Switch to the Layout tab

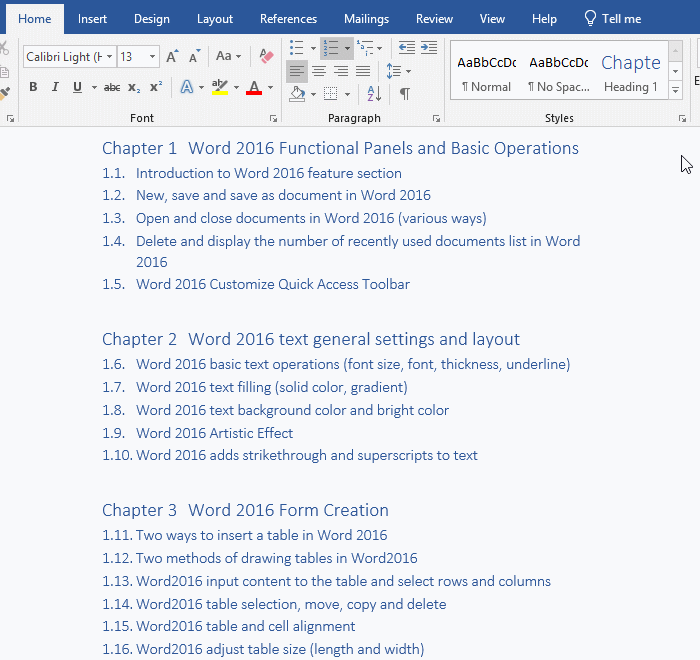tap(215, 19)
